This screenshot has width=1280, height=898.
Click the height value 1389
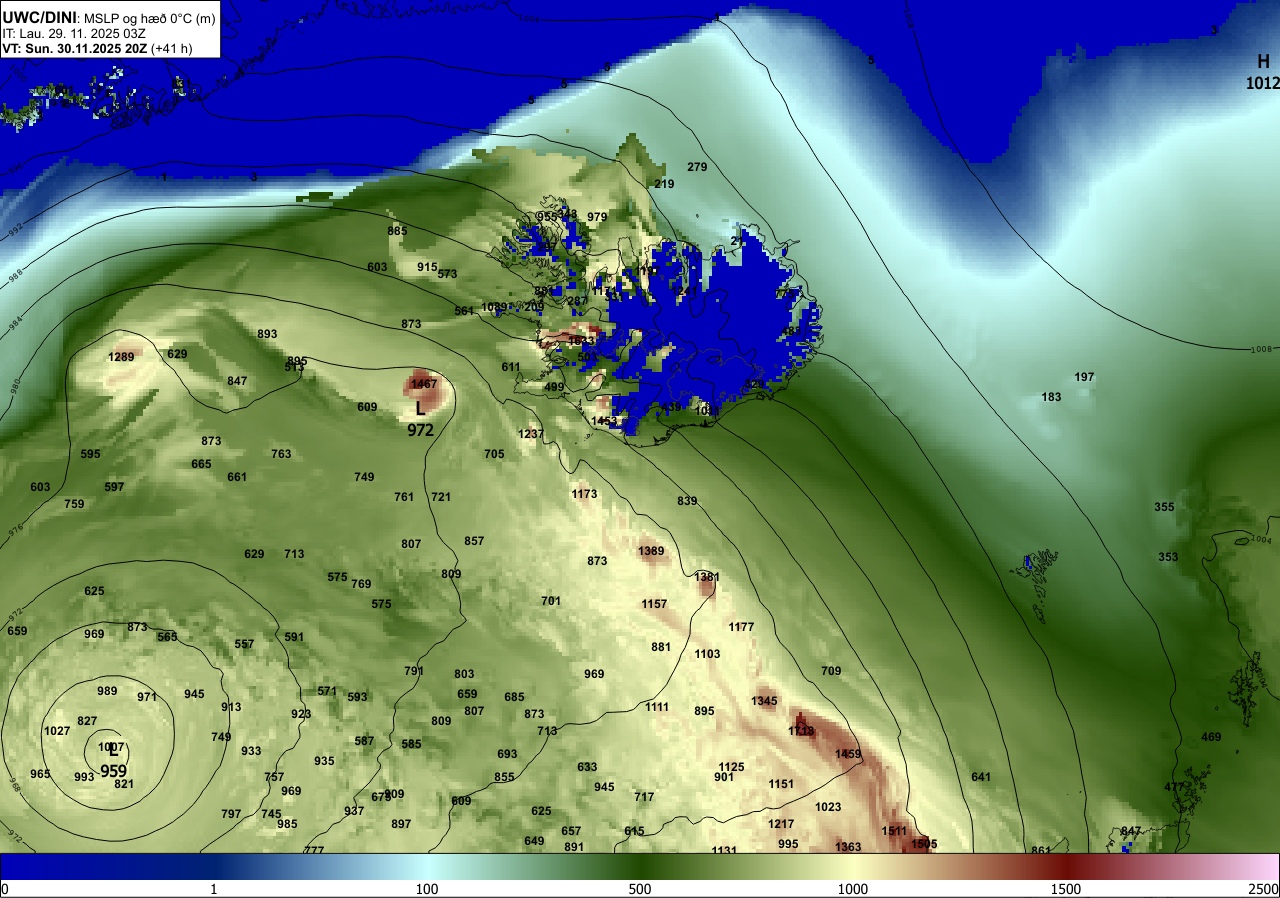(651, 551)
